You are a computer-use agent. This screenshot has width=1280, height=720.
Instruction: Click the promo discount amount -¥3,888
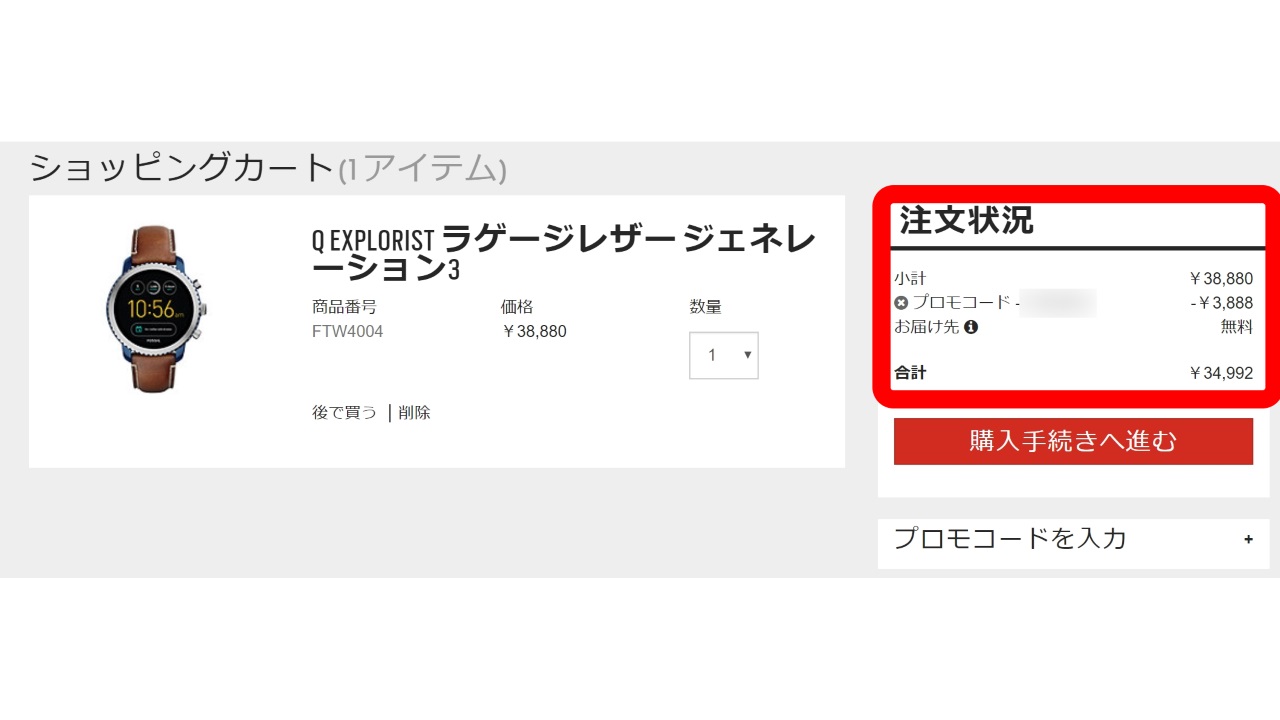coord(1221,303)
